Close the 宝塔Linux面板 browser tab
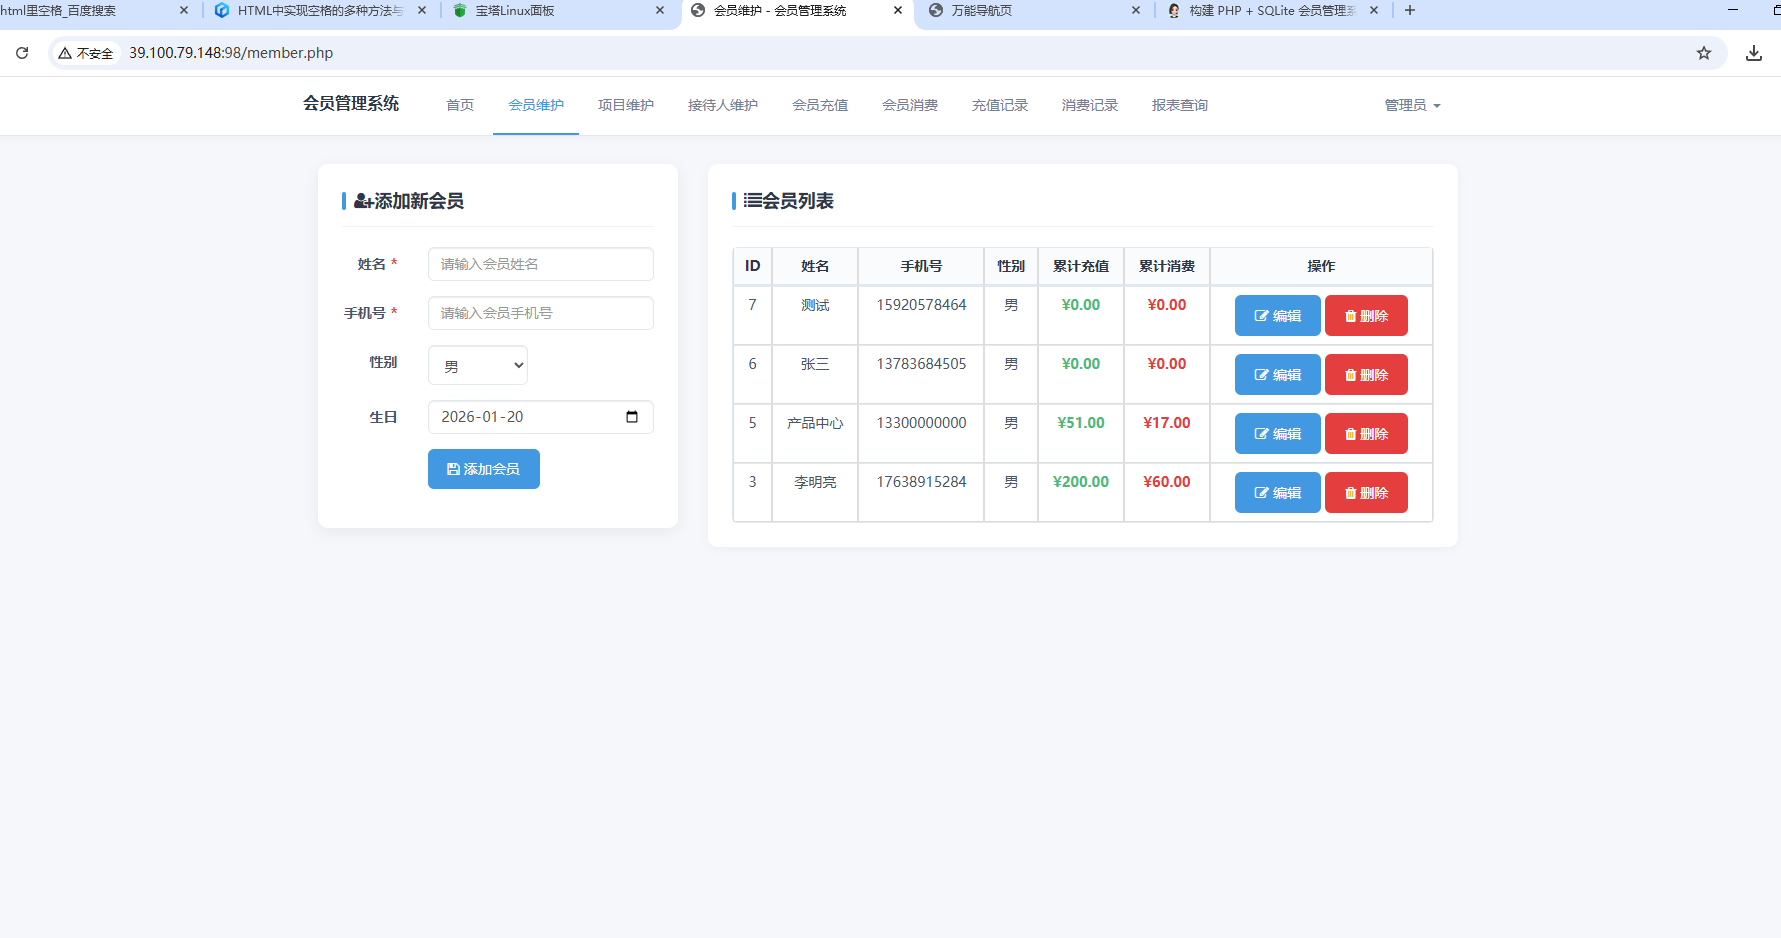The height and width of the screenshot is (938, 1781). (660, 10)
